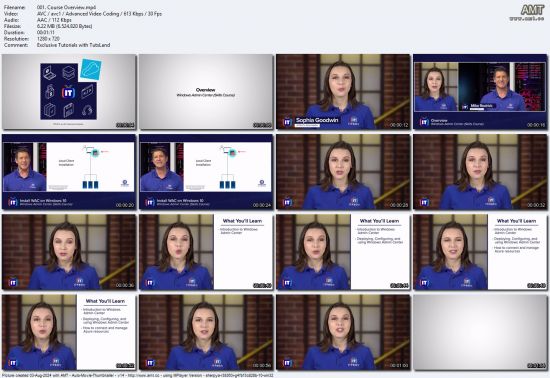
Task: Click the 'Resolution:' label
Action: coord(16,39)
